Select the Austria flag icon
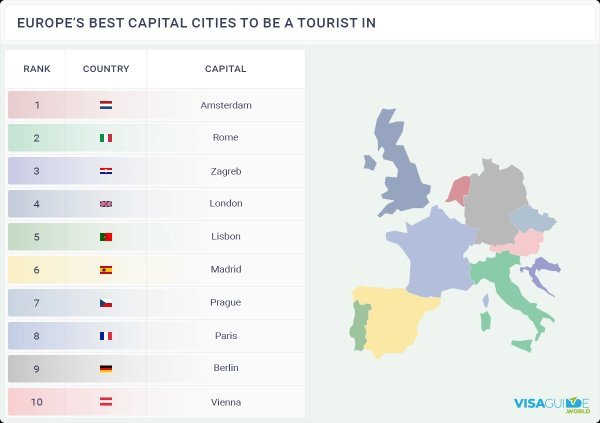Screen dimensions: 600x423 [106, 402]
